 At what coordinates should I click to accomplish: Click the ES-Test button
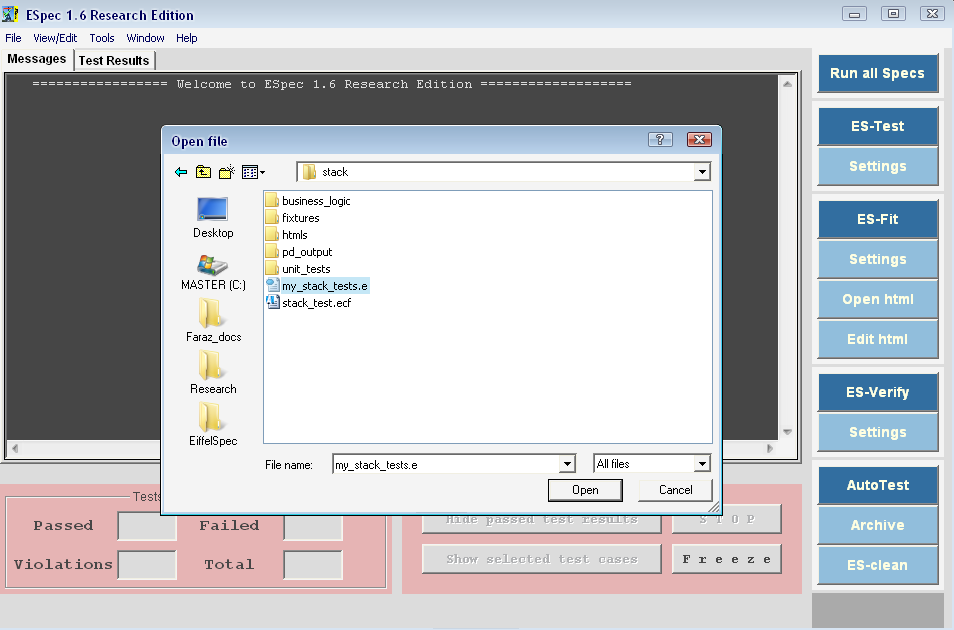click(x=877, y=126)
